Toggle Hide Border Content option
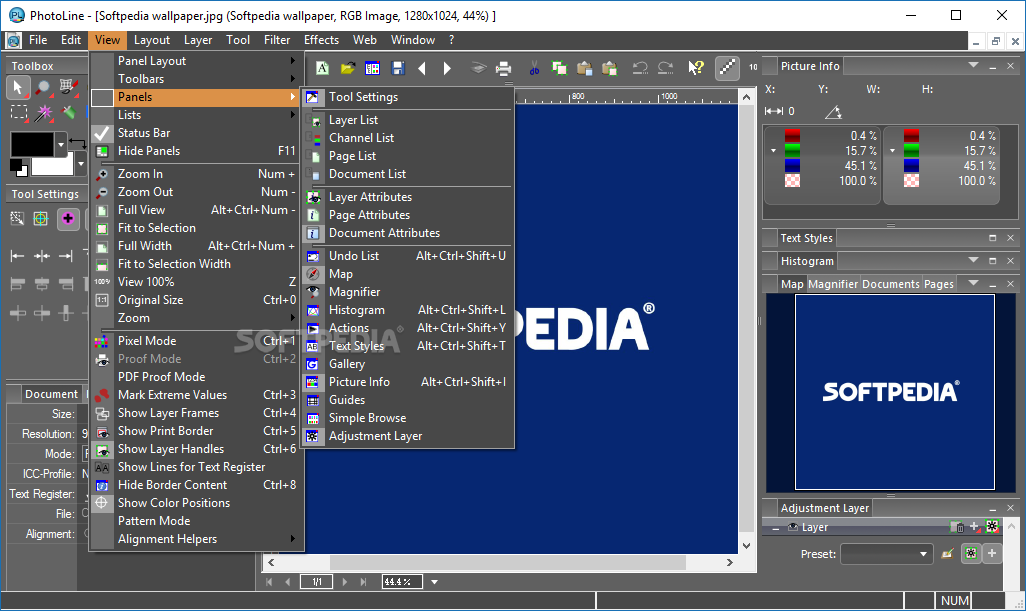 coord(196,485)
